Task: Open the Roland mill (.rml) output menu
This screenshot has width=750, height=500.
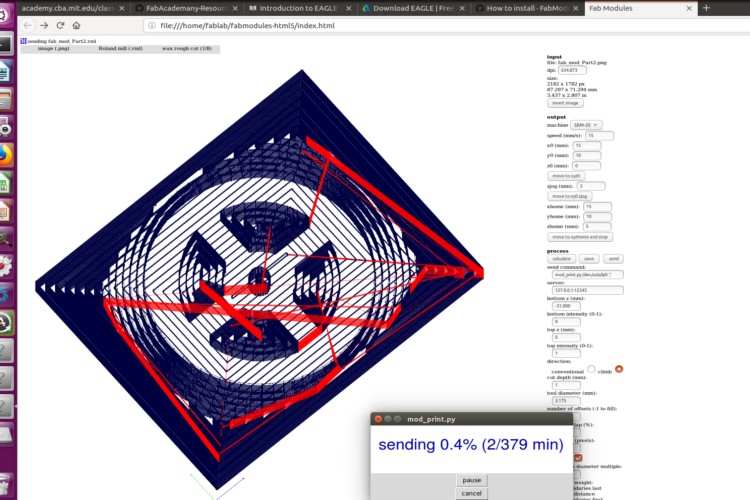Action: 121,49
